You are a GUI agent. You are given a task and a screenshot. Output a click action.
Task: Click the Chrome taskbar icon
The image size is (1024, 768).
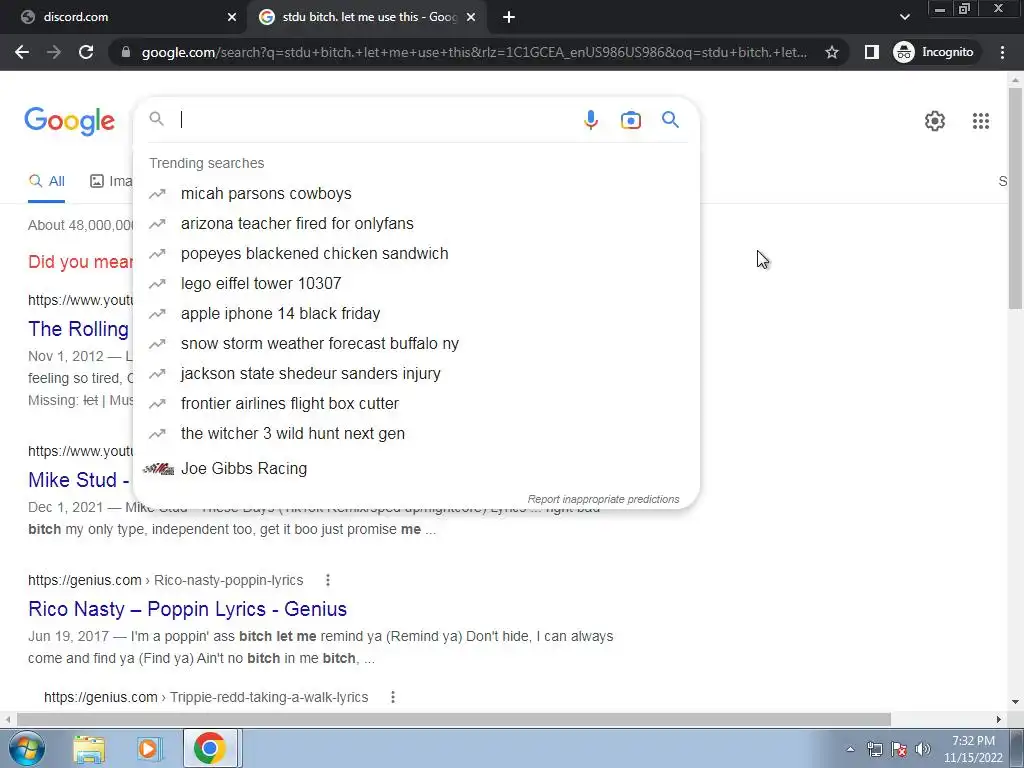pyautogui.click(x=209, y=748)
